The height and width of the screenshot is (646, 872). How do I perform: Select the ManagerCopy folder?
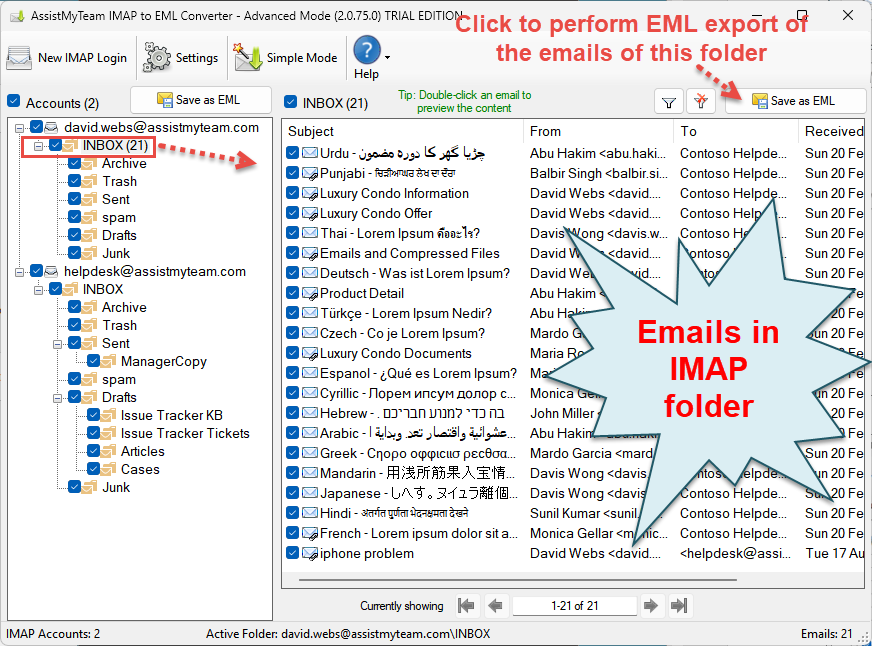point(164,361)
